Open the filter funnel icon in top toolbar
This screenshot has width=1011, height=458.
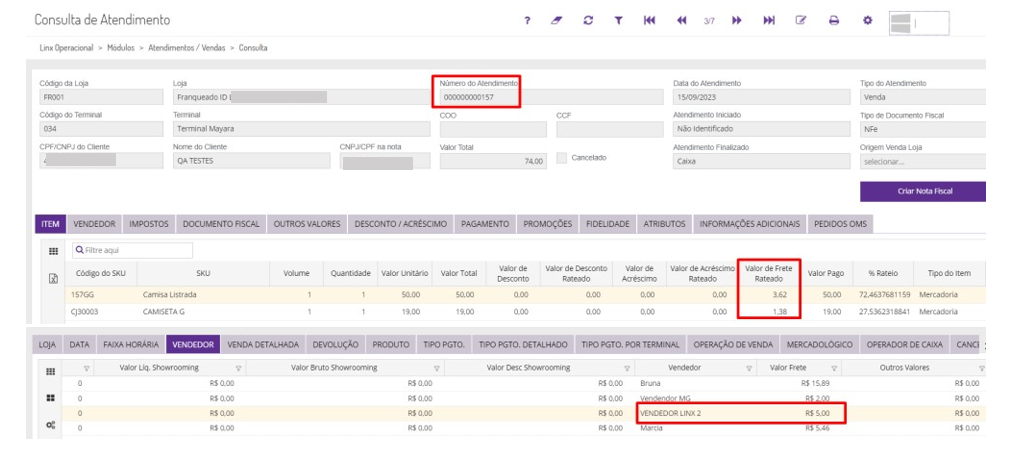pyautogui.click(x=618, y=21)
